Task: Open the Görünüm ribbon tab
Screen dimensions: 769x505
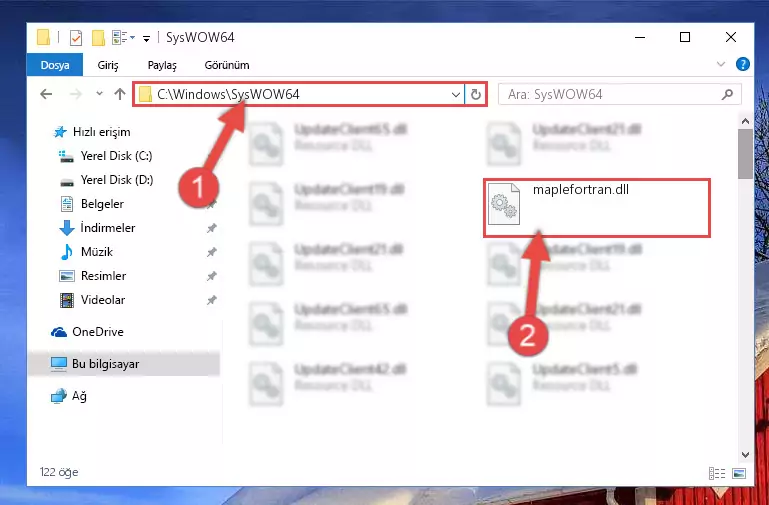Action: click(x=227, y=65)
